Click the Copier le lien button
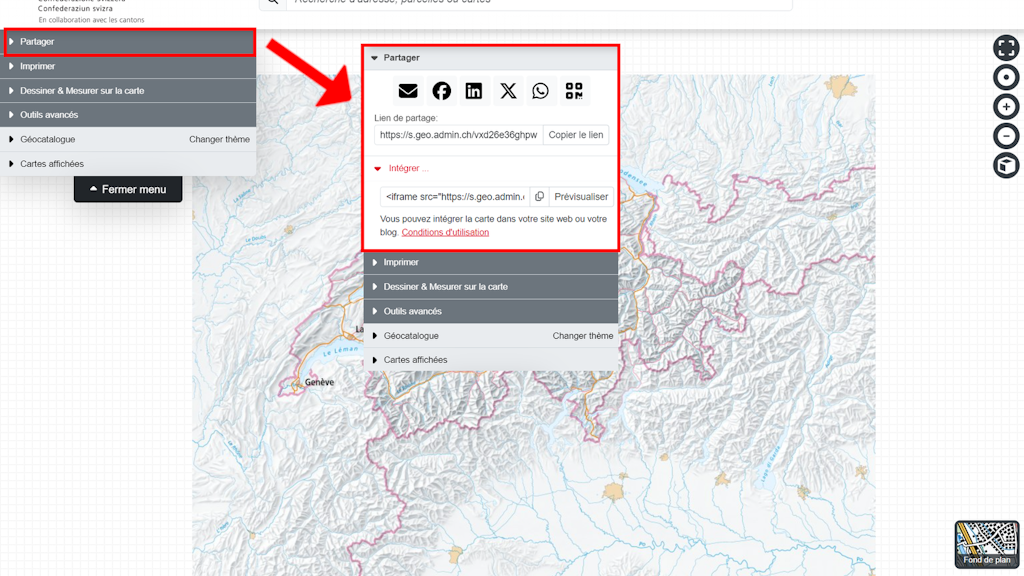Viewport: 1024px width, 576px height. pyautogui.click(x=576, y=135)
